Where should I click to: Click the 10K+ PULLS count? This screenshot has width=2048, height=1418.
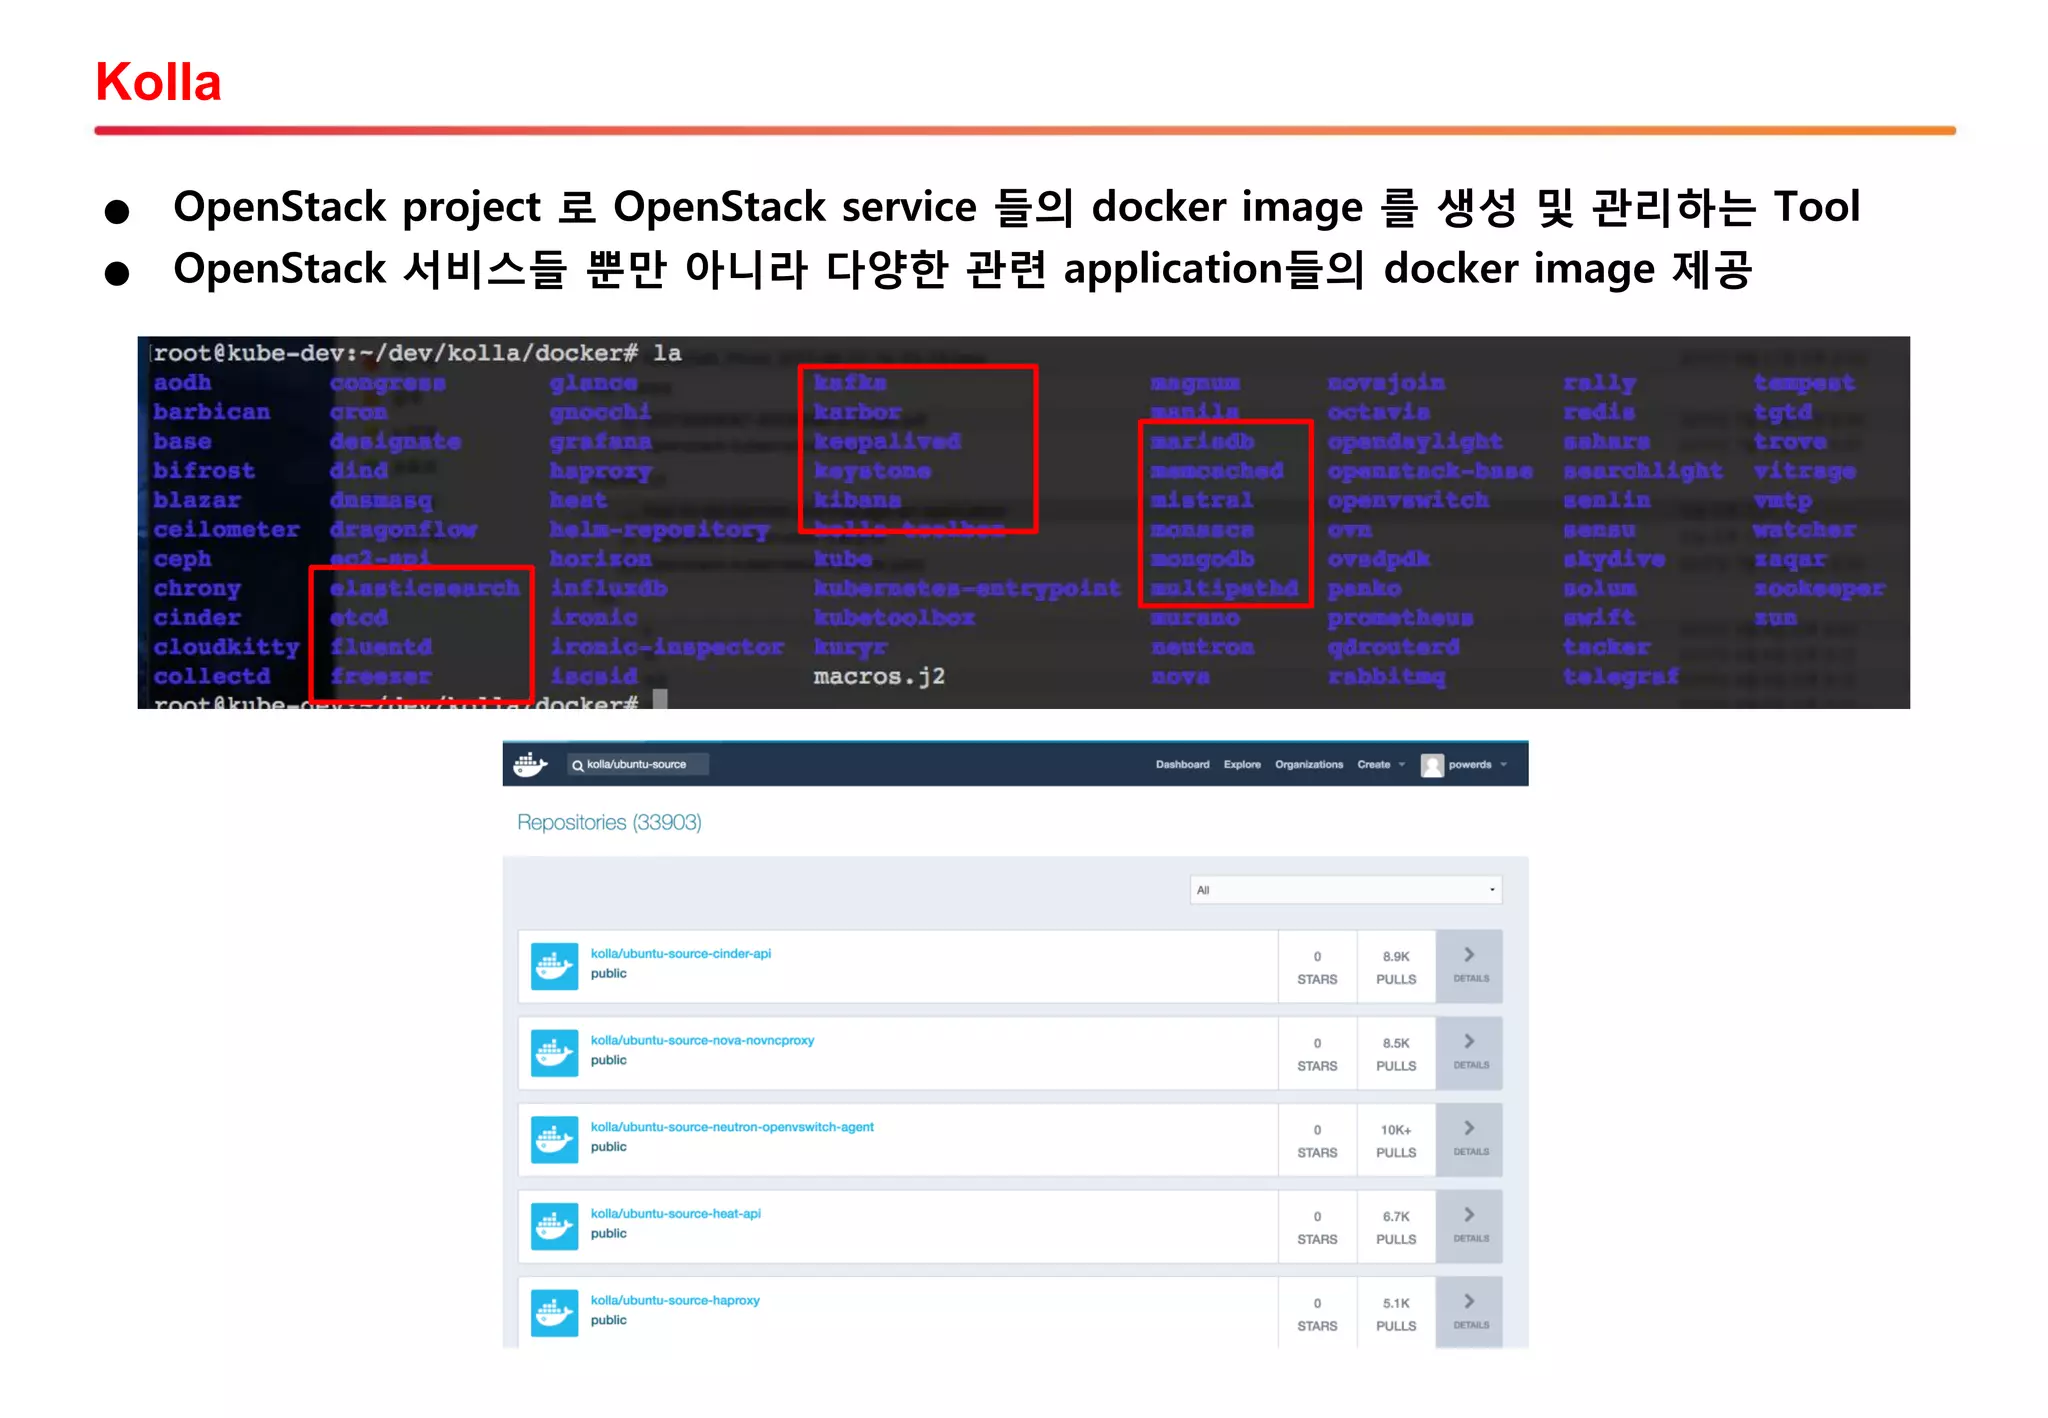[1396, 1141]
